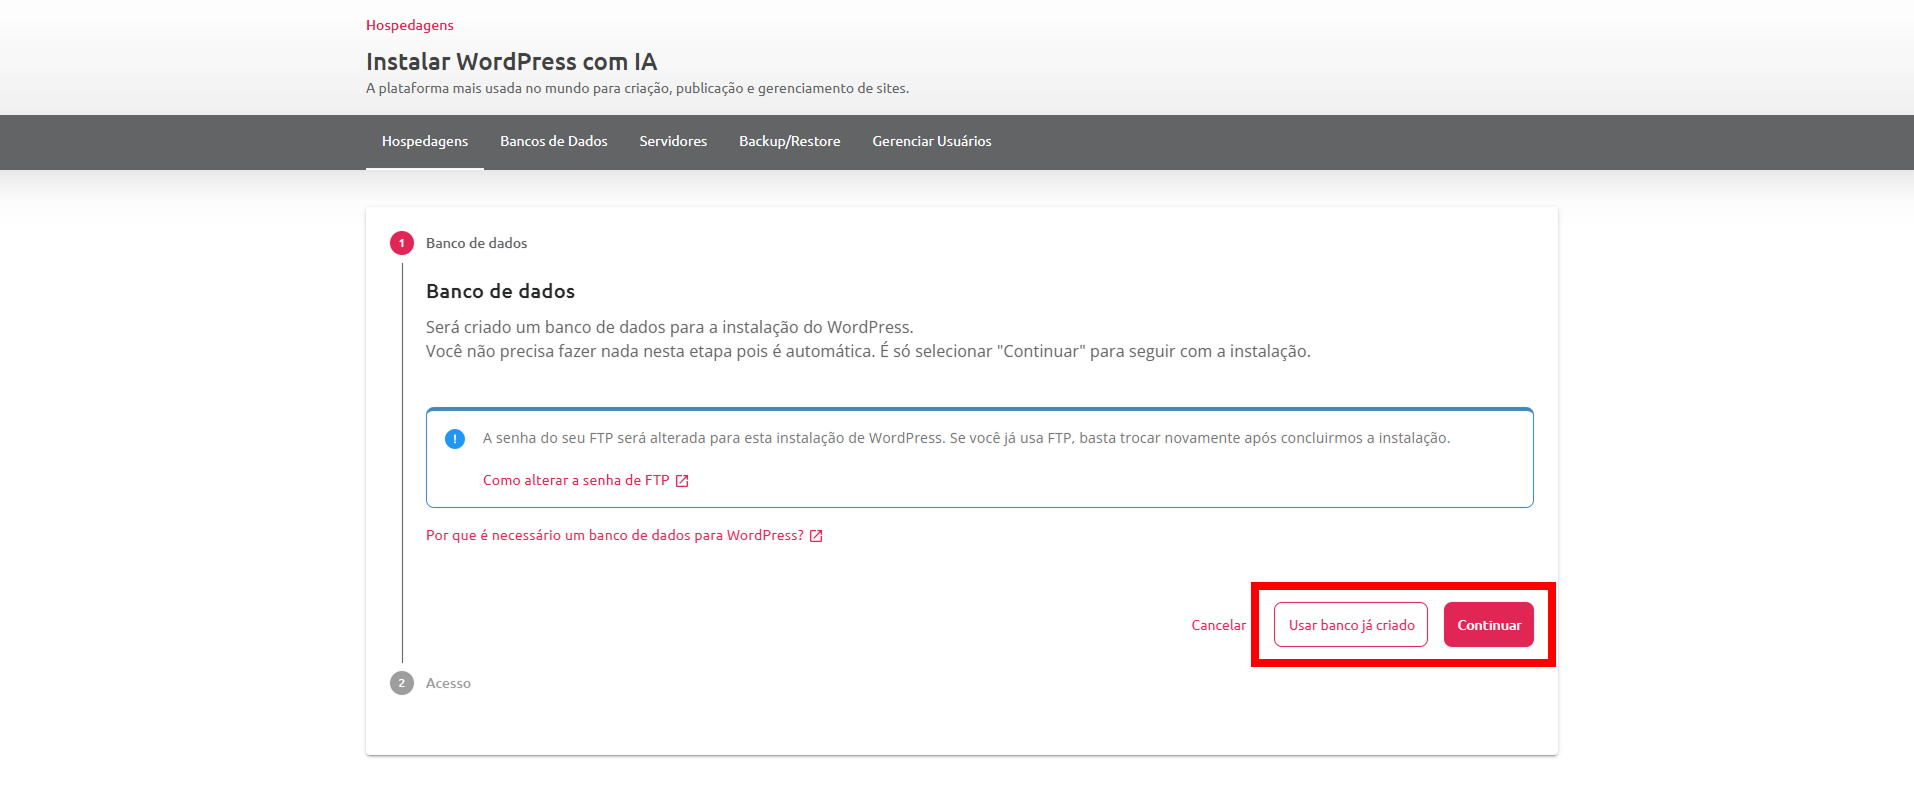1914x802 pixels.
Task: Click the bold Banco de dados section heading
Action: 500,291
